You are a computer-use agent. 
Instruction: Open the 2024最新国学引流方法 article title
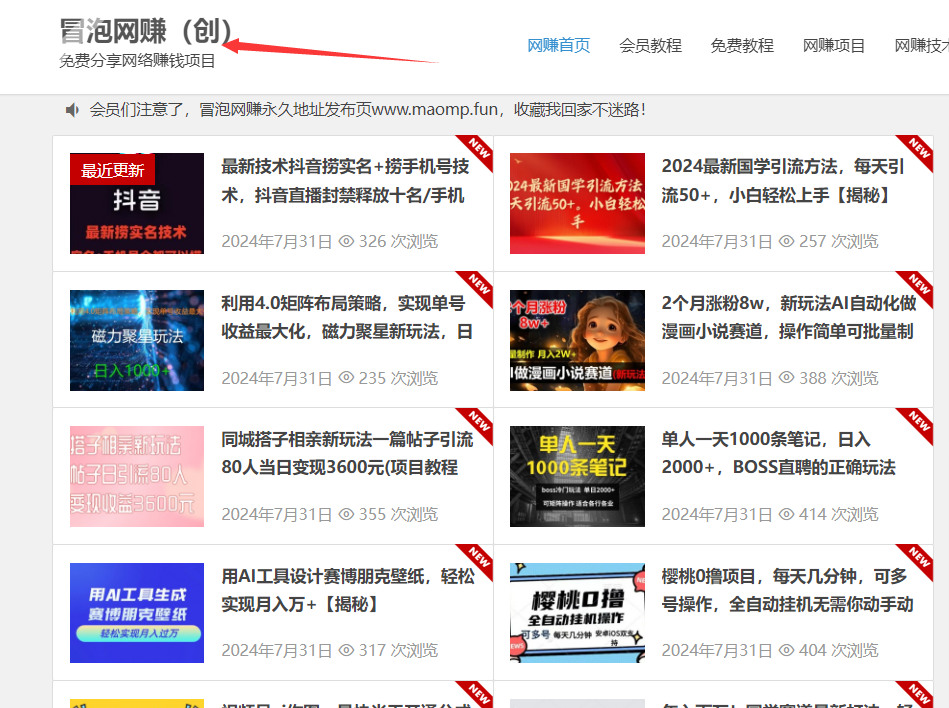pyautogui.click(x=783, y=180)
